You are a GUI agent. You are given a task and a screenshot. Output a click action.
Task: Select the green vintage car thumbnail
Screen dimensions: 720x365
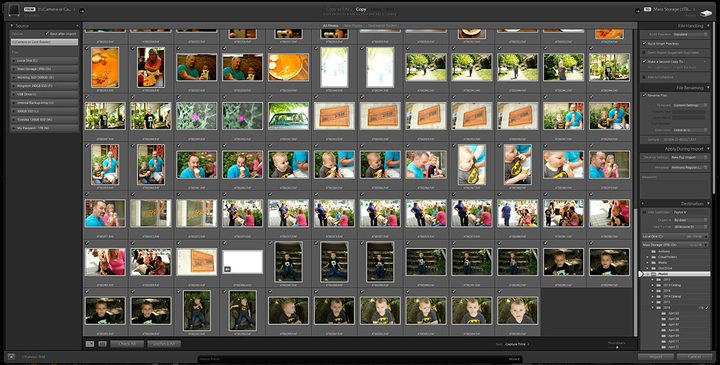tap(288, 116)
